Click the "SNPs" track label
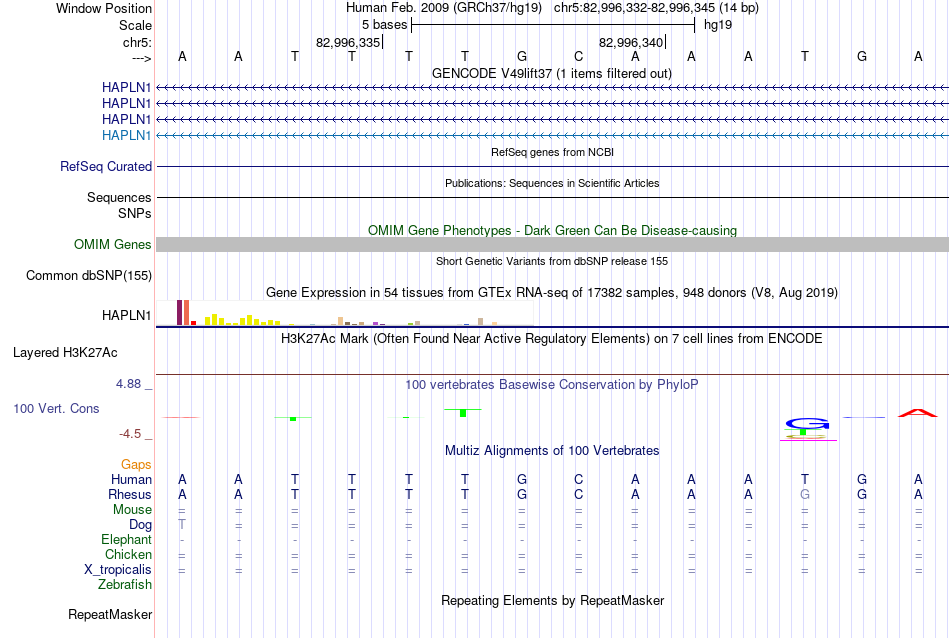The image size is (950, 638). click(x=135, y=213)
